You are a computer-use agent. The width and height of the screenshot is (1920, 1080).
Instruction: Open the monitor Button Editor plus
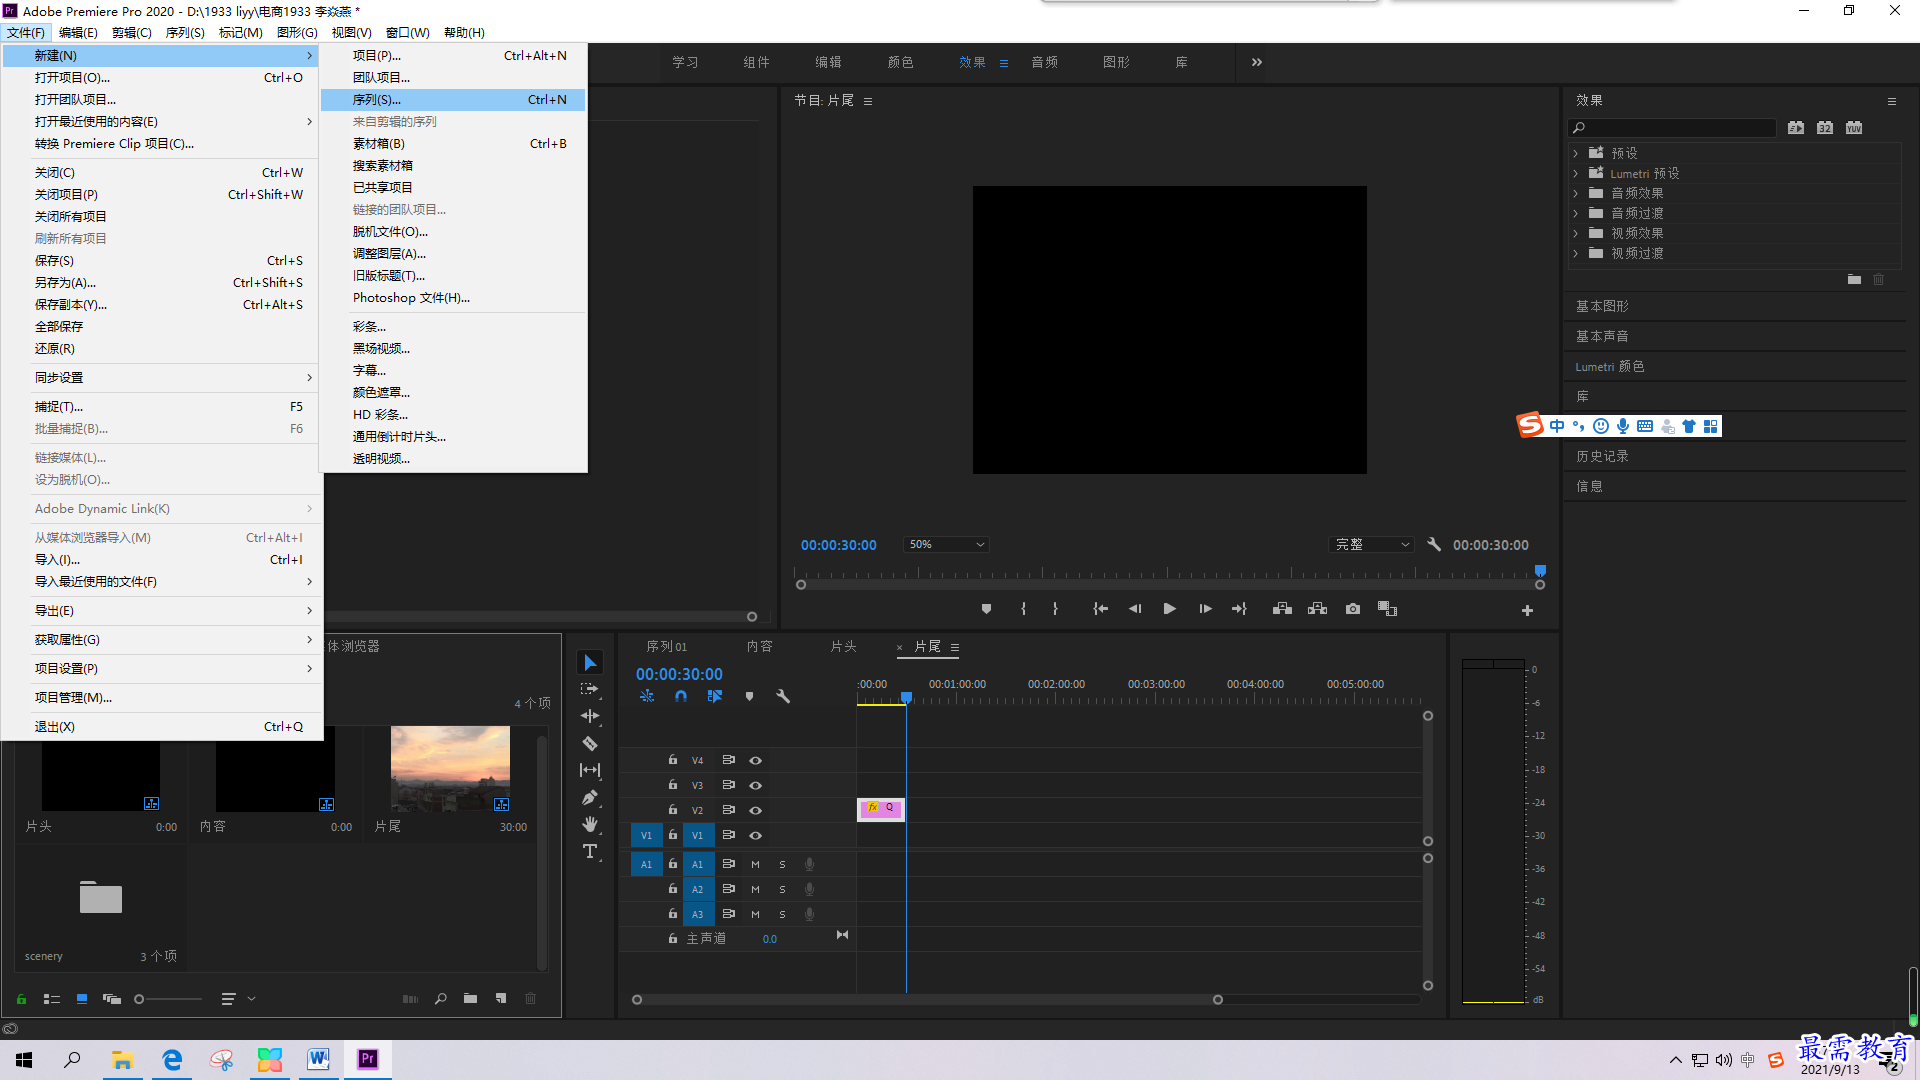1527,610
